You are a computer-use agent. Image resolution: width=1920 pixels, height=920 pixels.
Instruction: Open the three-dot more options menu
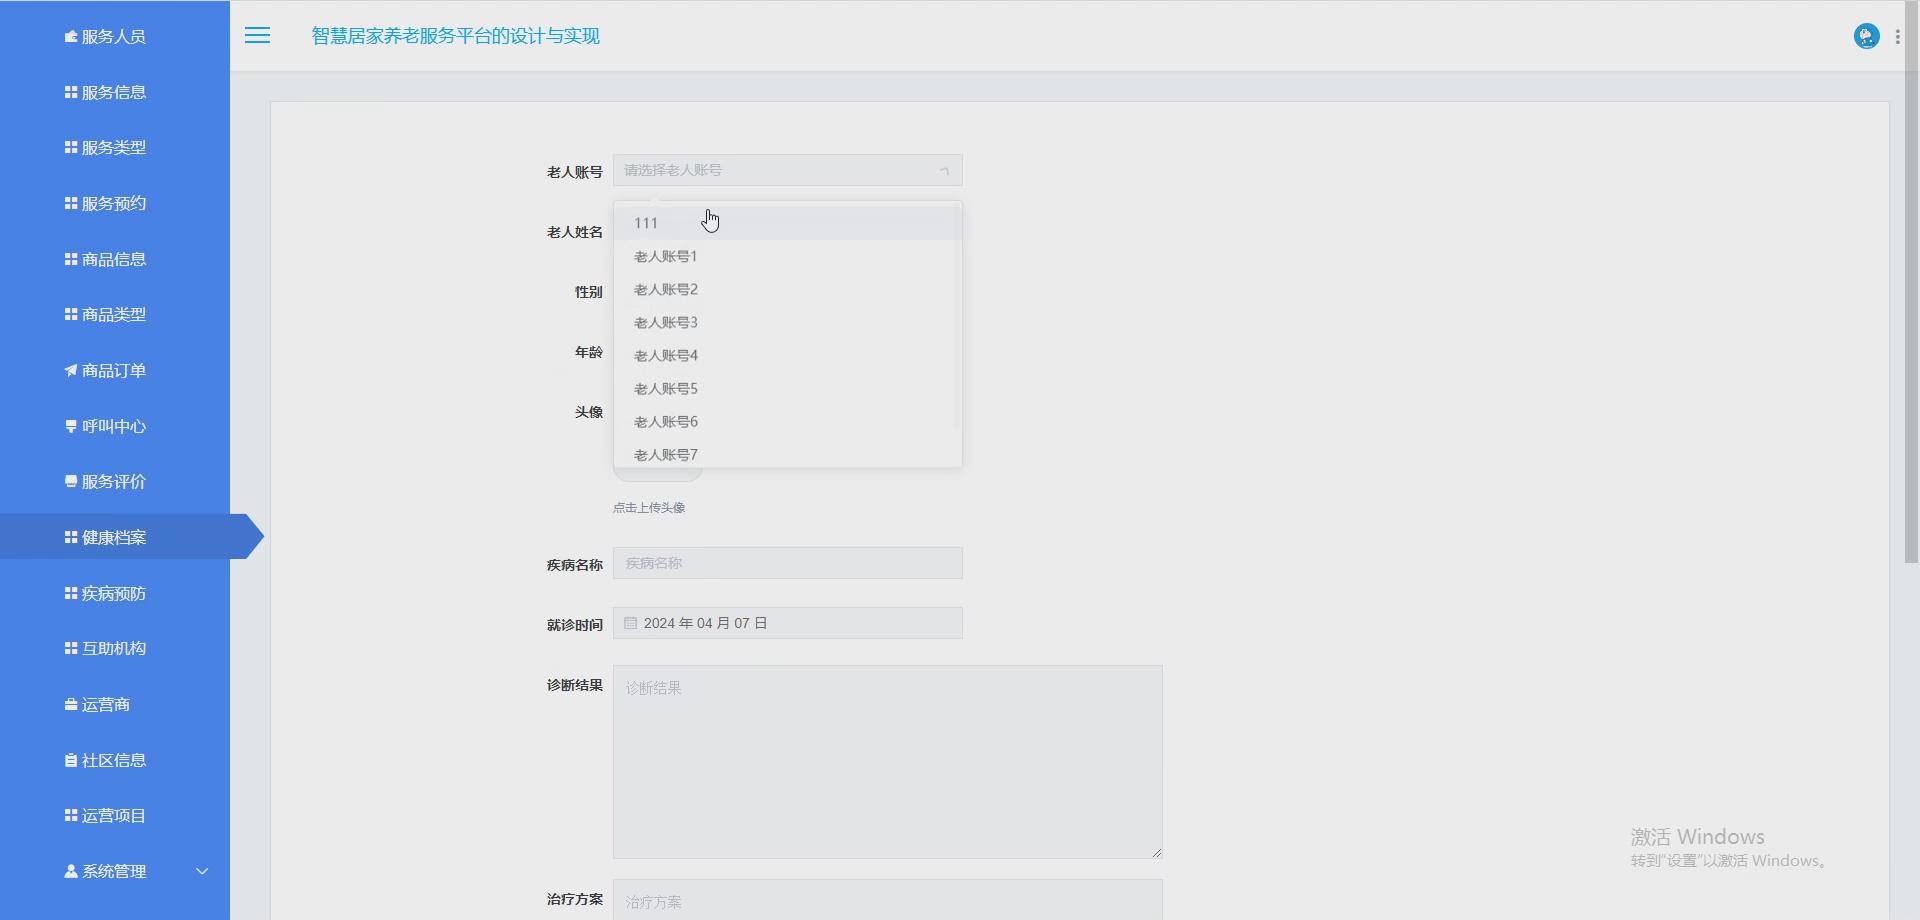[1897, 36]
